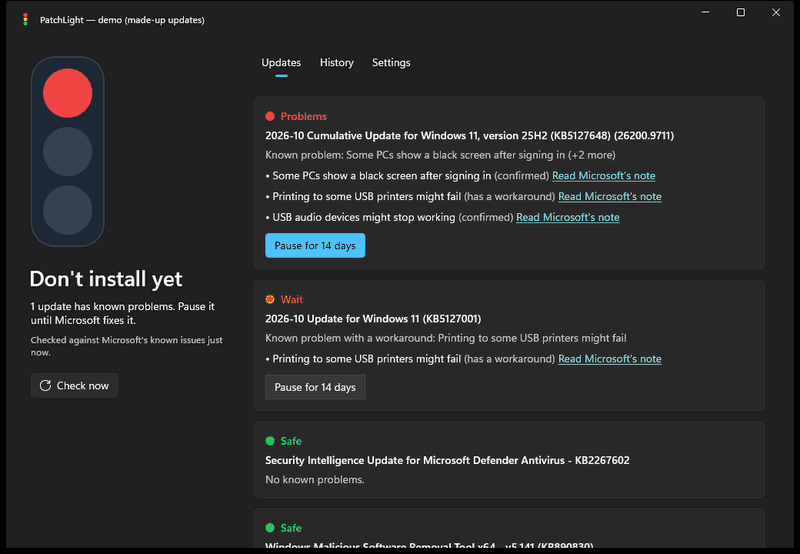Click the green Safe dot for Defender Antivirus
The width and height of the screenshot is (800, 554).
click(x=270, y=441)
